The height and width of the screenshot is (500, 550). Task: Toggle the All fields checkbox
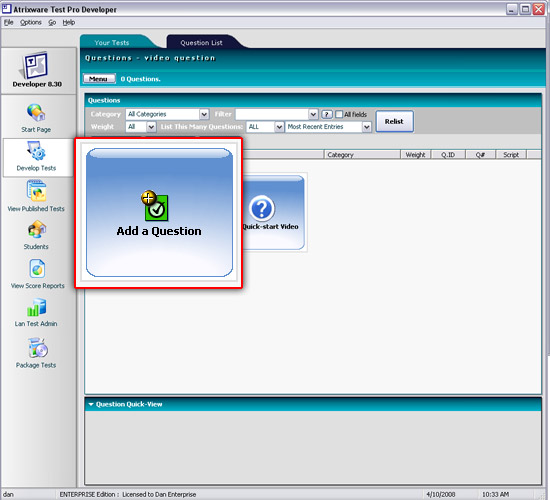[x=339, y=114]
